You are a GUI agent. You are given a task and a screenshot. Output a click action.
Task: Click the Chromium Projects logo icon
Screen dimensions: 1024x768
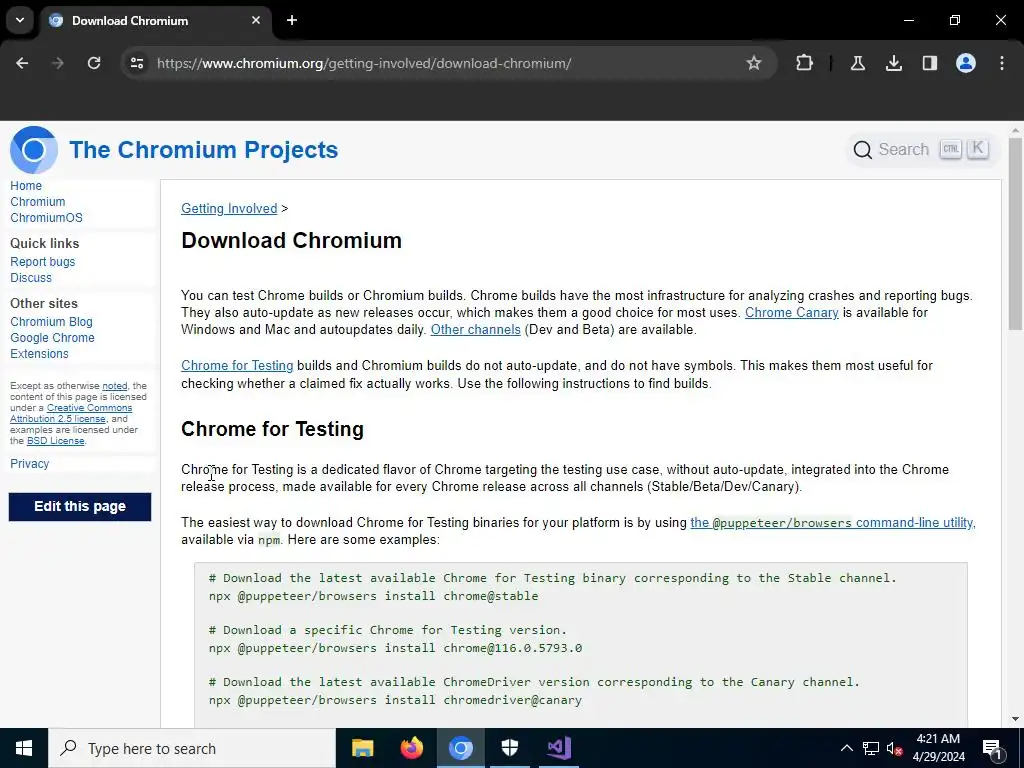(33, 150)
